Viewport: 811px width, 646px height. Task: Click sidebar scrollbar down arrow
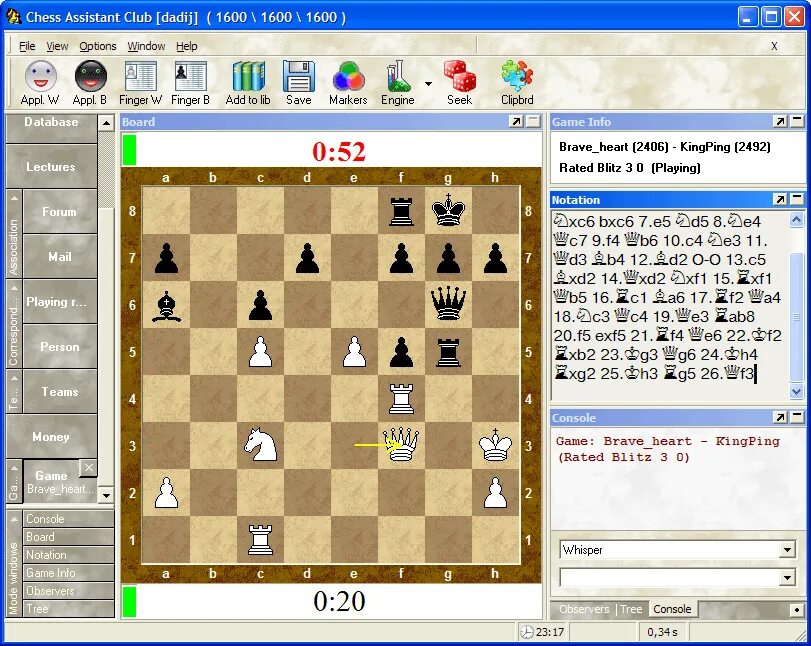pos(106,495)
